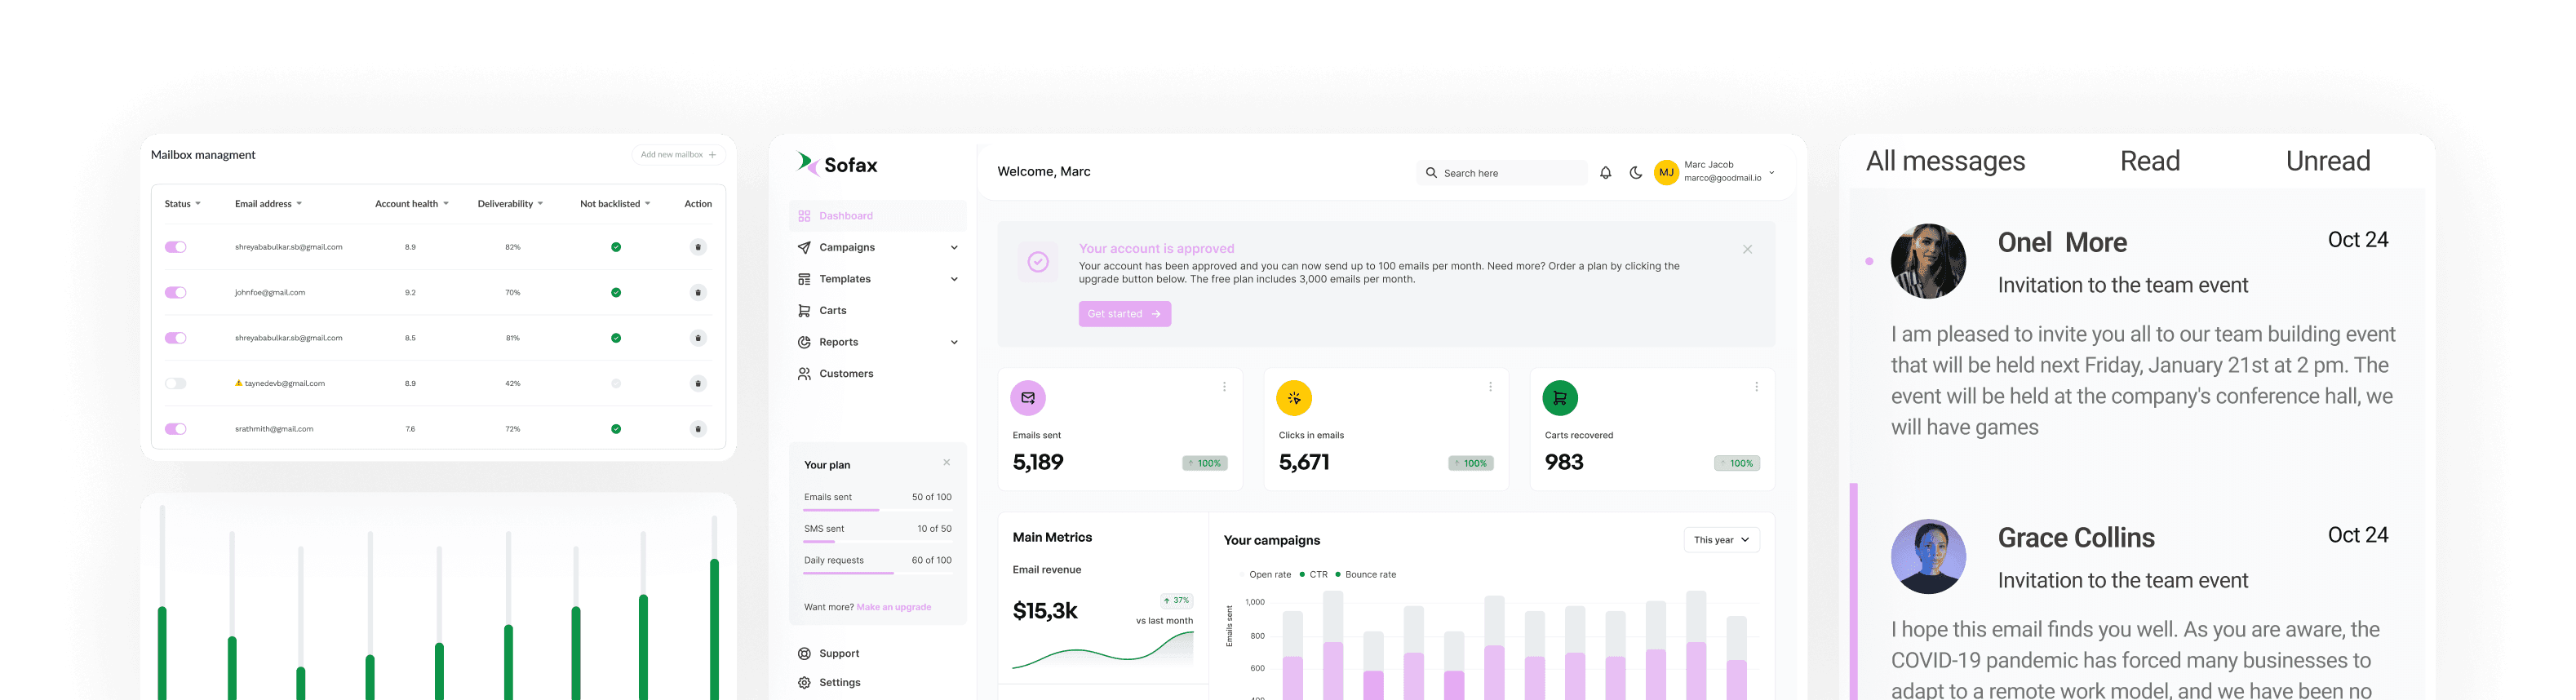This screenshot has height=700, width=2576.
Task: Switch to All messages tab
Action: click(1945, 161)
